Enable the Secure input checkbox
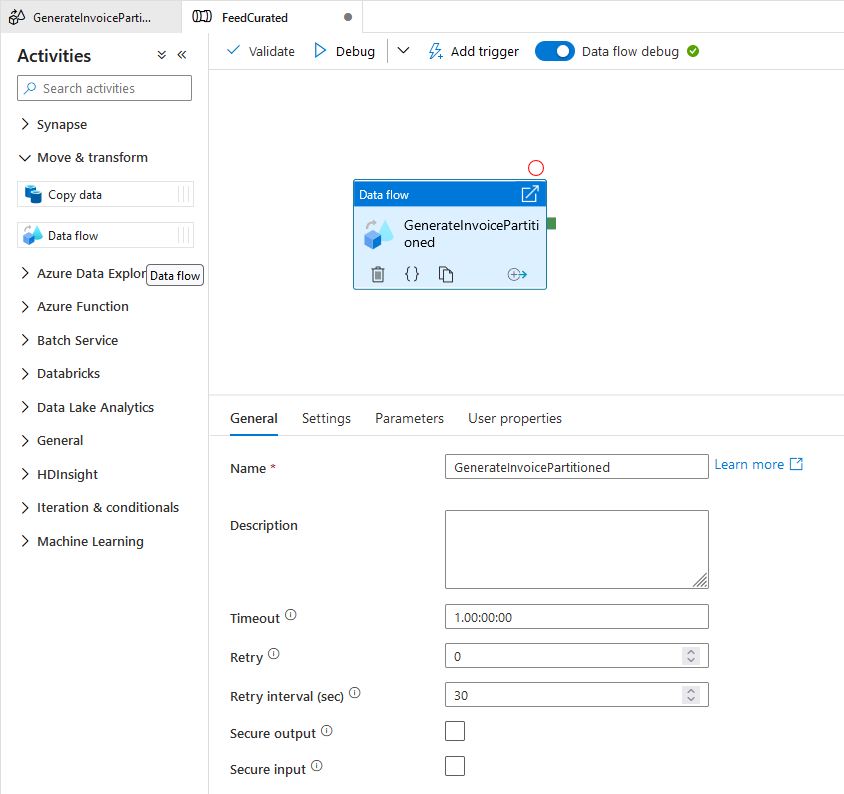The image size is (844, 794). point(455,766)
